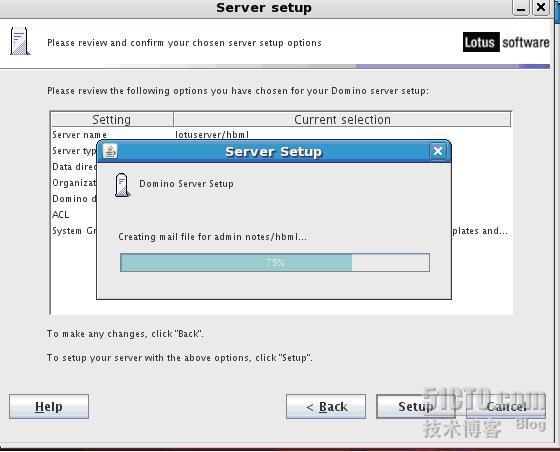Select the Current selection column header

(342, 119)
